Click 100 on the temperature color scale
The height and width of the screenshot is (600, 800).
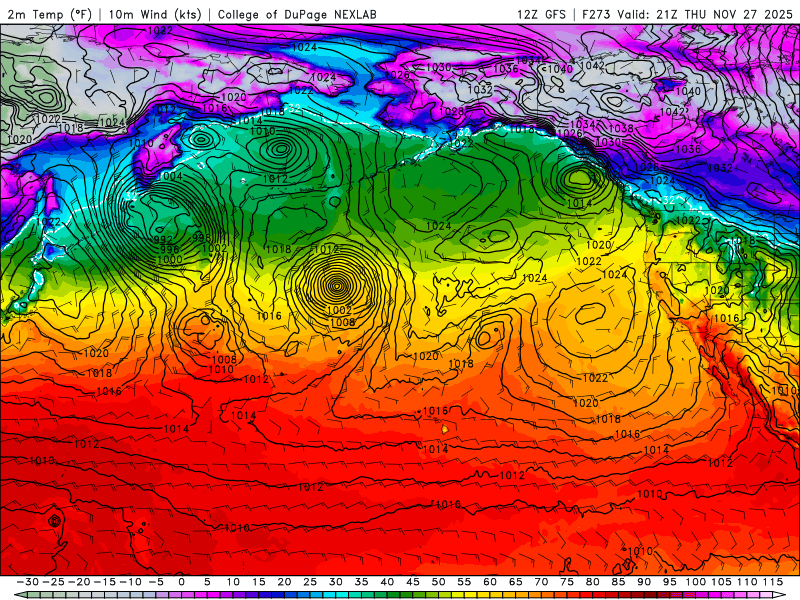coord(695,582)
